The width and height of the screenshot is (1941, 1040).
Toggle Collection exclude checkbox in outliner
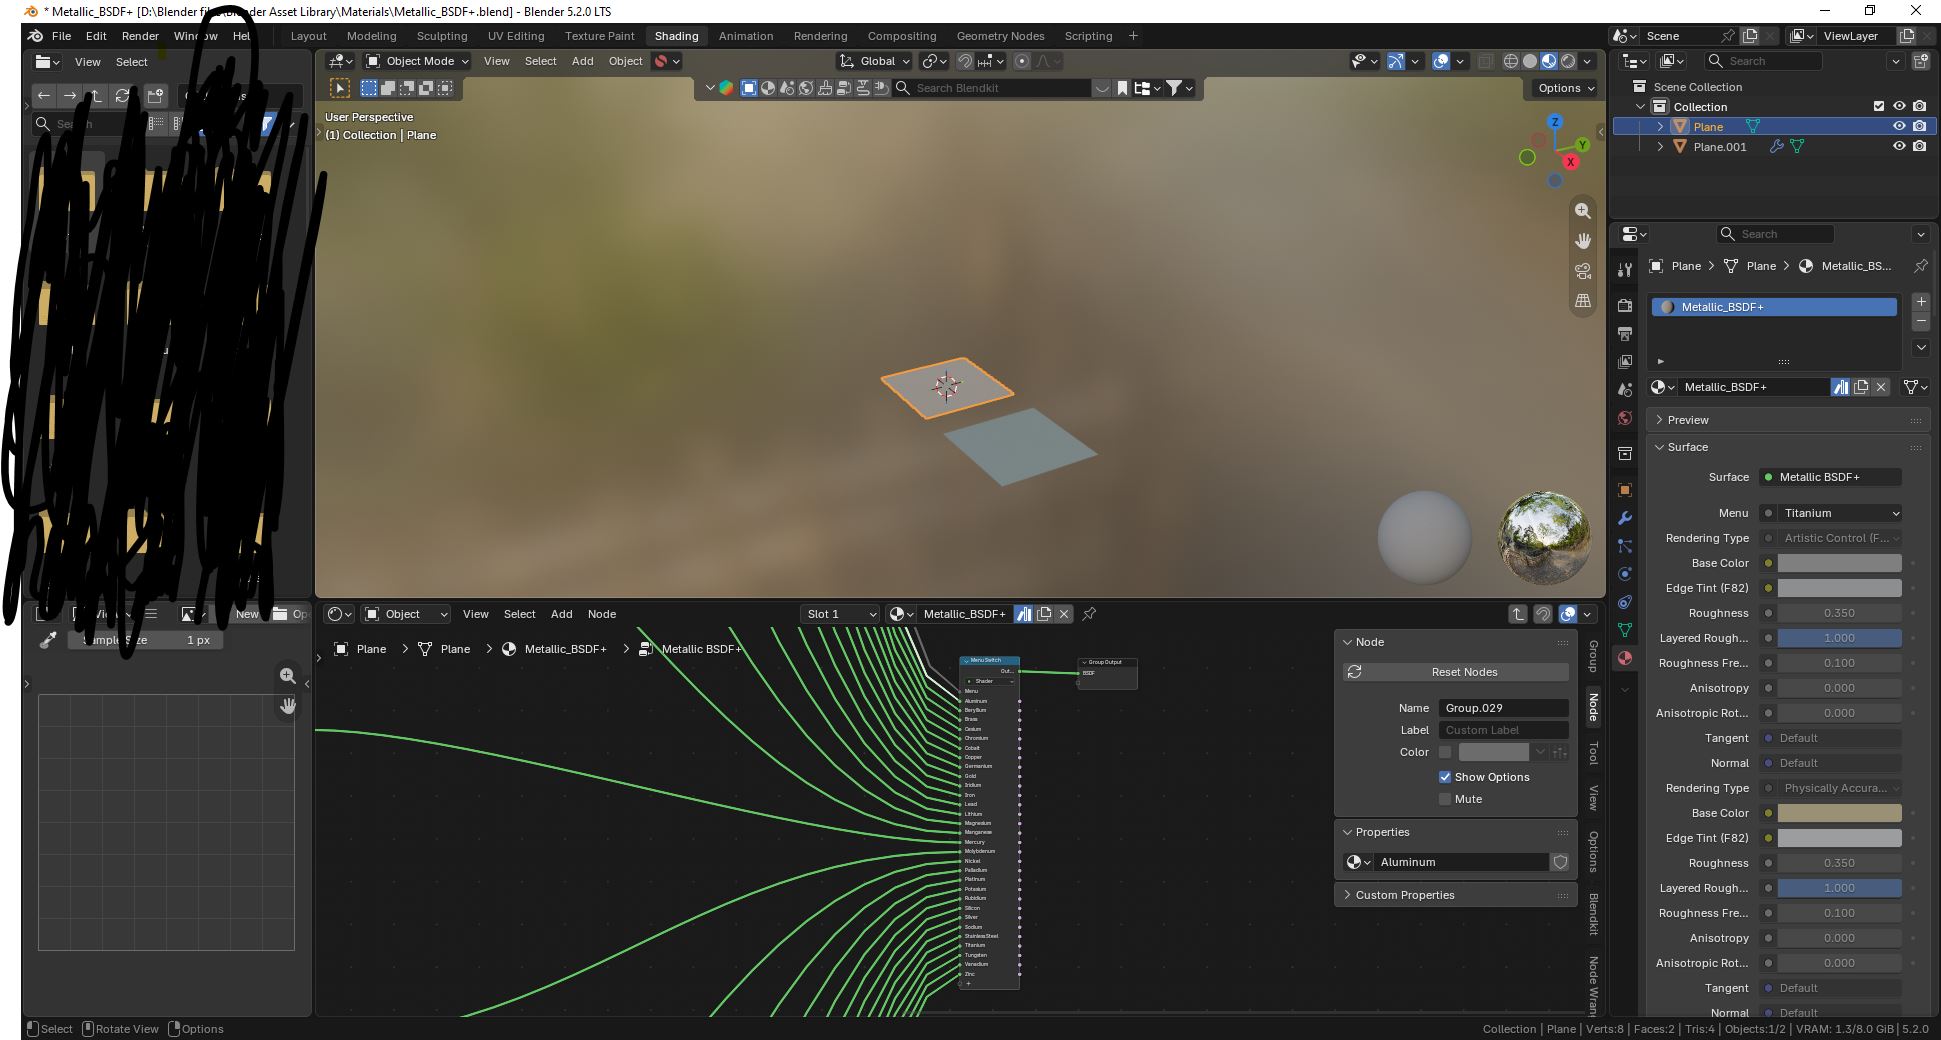click(x=1879, y=106)
